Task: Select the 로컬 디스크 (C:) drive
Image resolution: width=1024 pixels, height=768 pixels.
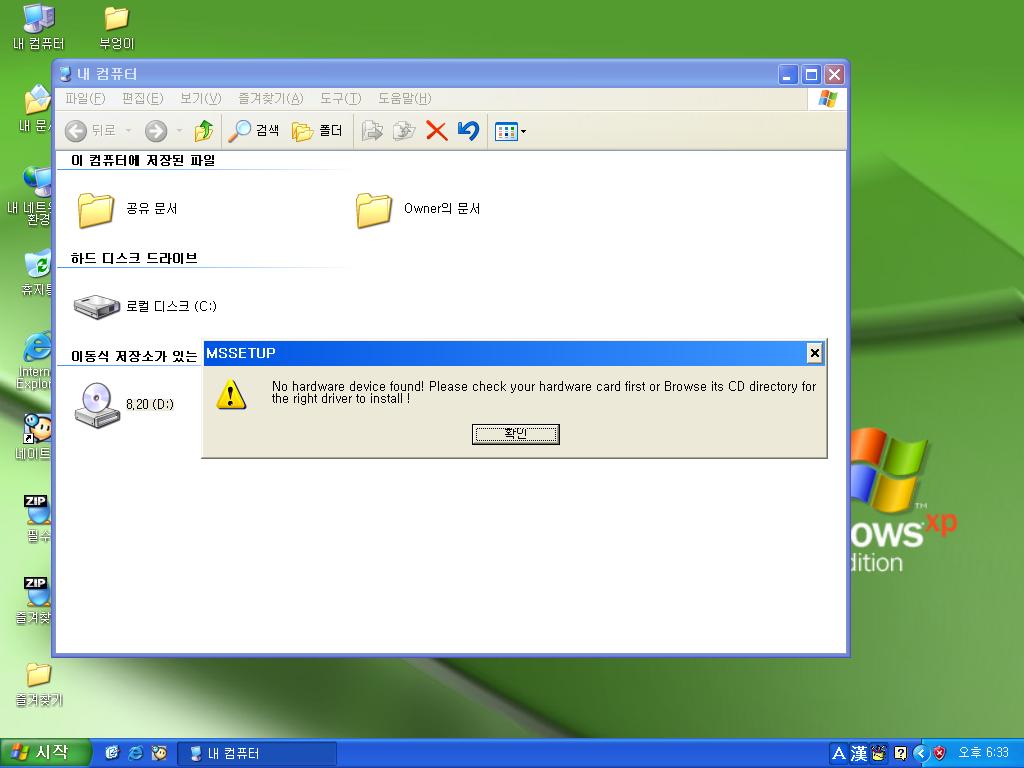Action: 145,306
